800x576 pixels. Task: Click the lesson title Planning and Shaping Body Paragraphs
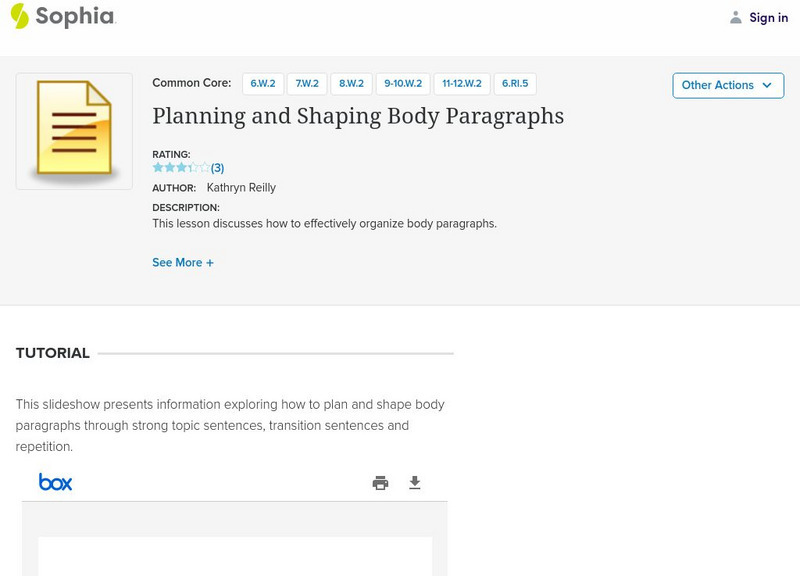click(358, 116)
